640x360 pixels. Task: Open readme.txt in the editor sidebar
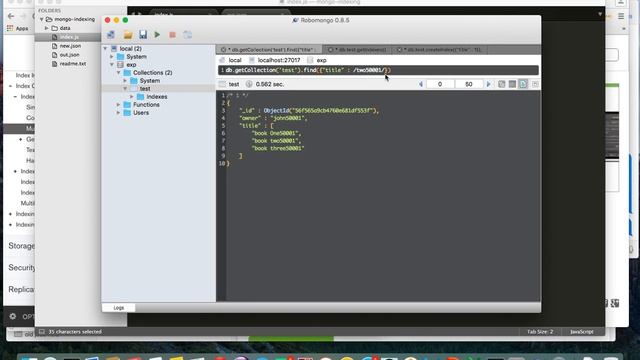pyautogui.click(x=73, y=64)
